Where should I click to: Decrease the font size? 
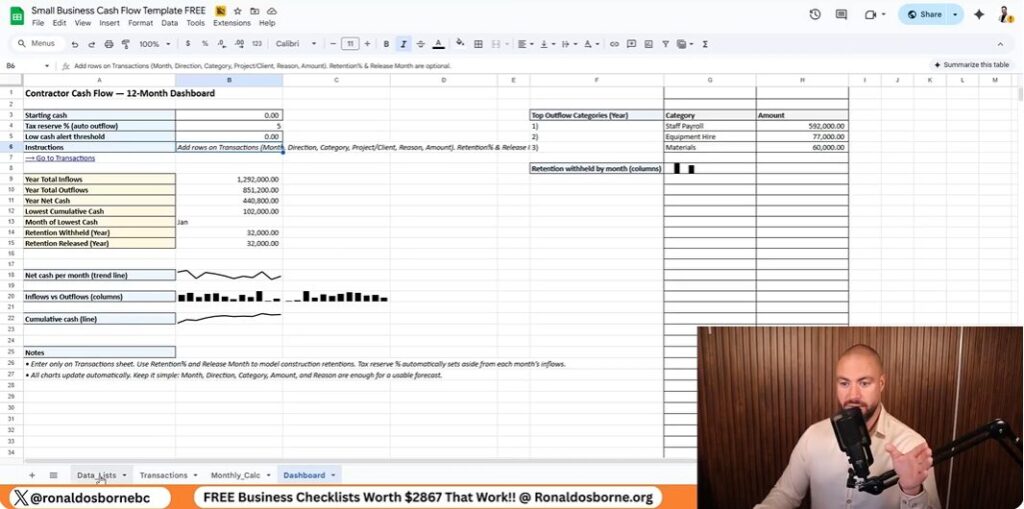(333, 44)
